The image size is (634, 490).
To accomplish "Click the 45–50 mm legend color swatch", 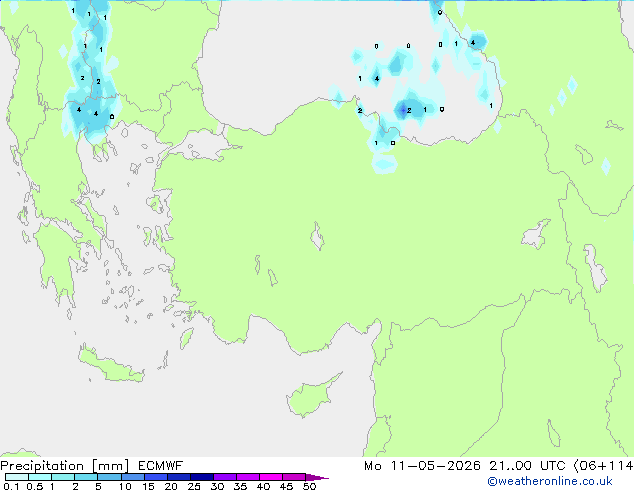I will click(x=294, y=477).
